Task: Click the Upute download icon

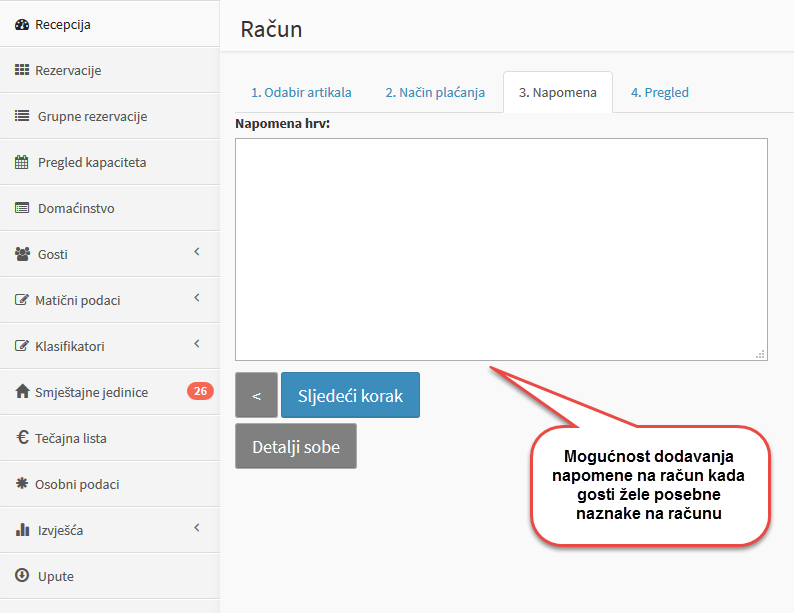Action: (22, 576)
